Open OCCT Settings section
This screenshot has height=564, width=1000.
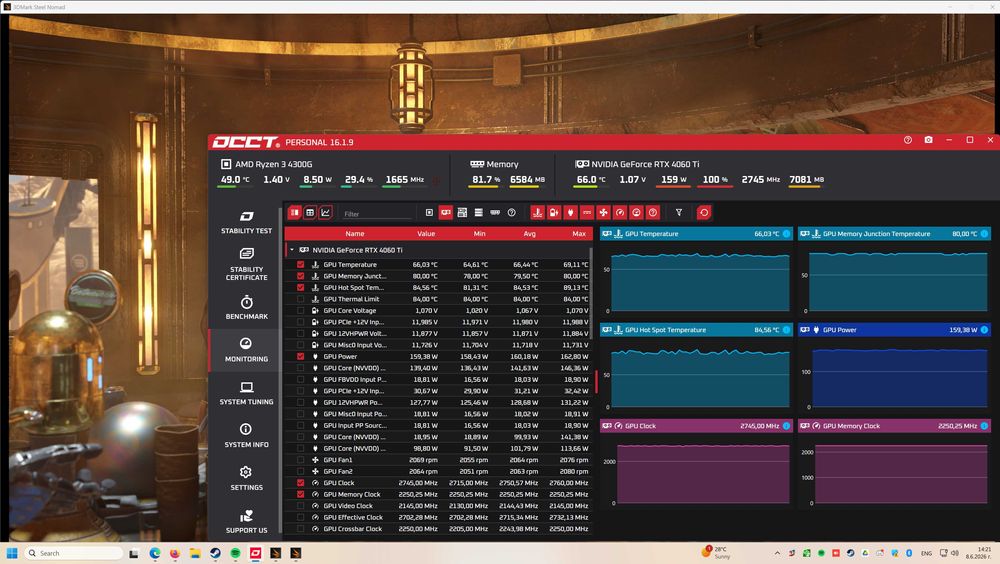click(x=246, y=478)
